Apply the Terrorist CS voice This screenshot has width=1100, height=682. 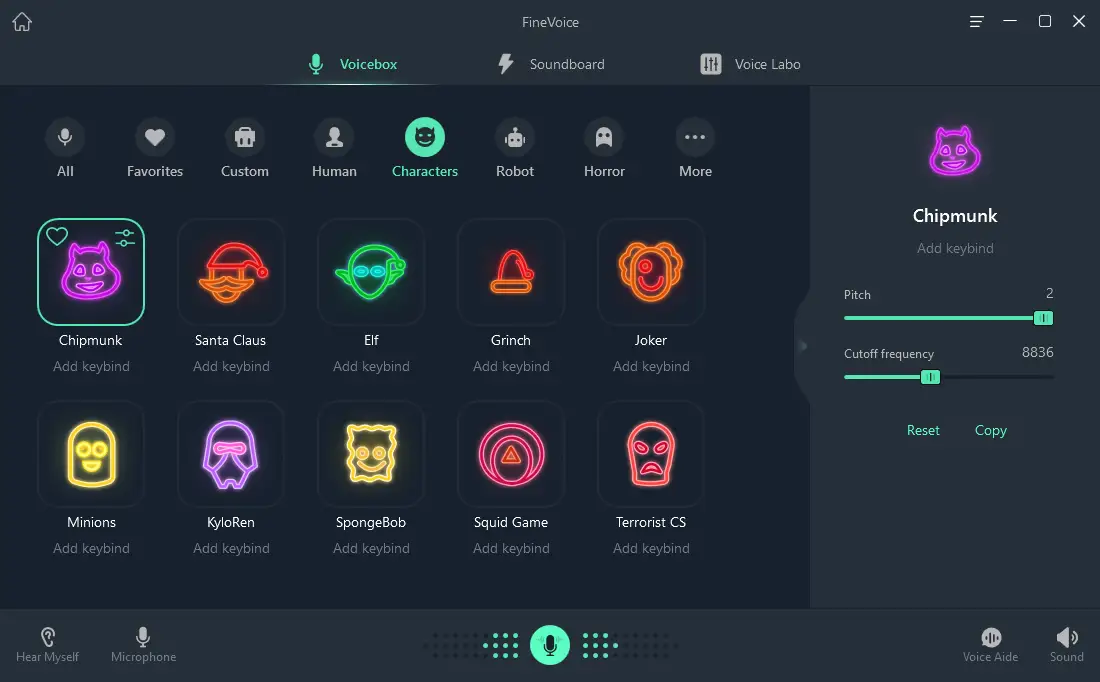(651, 454)
